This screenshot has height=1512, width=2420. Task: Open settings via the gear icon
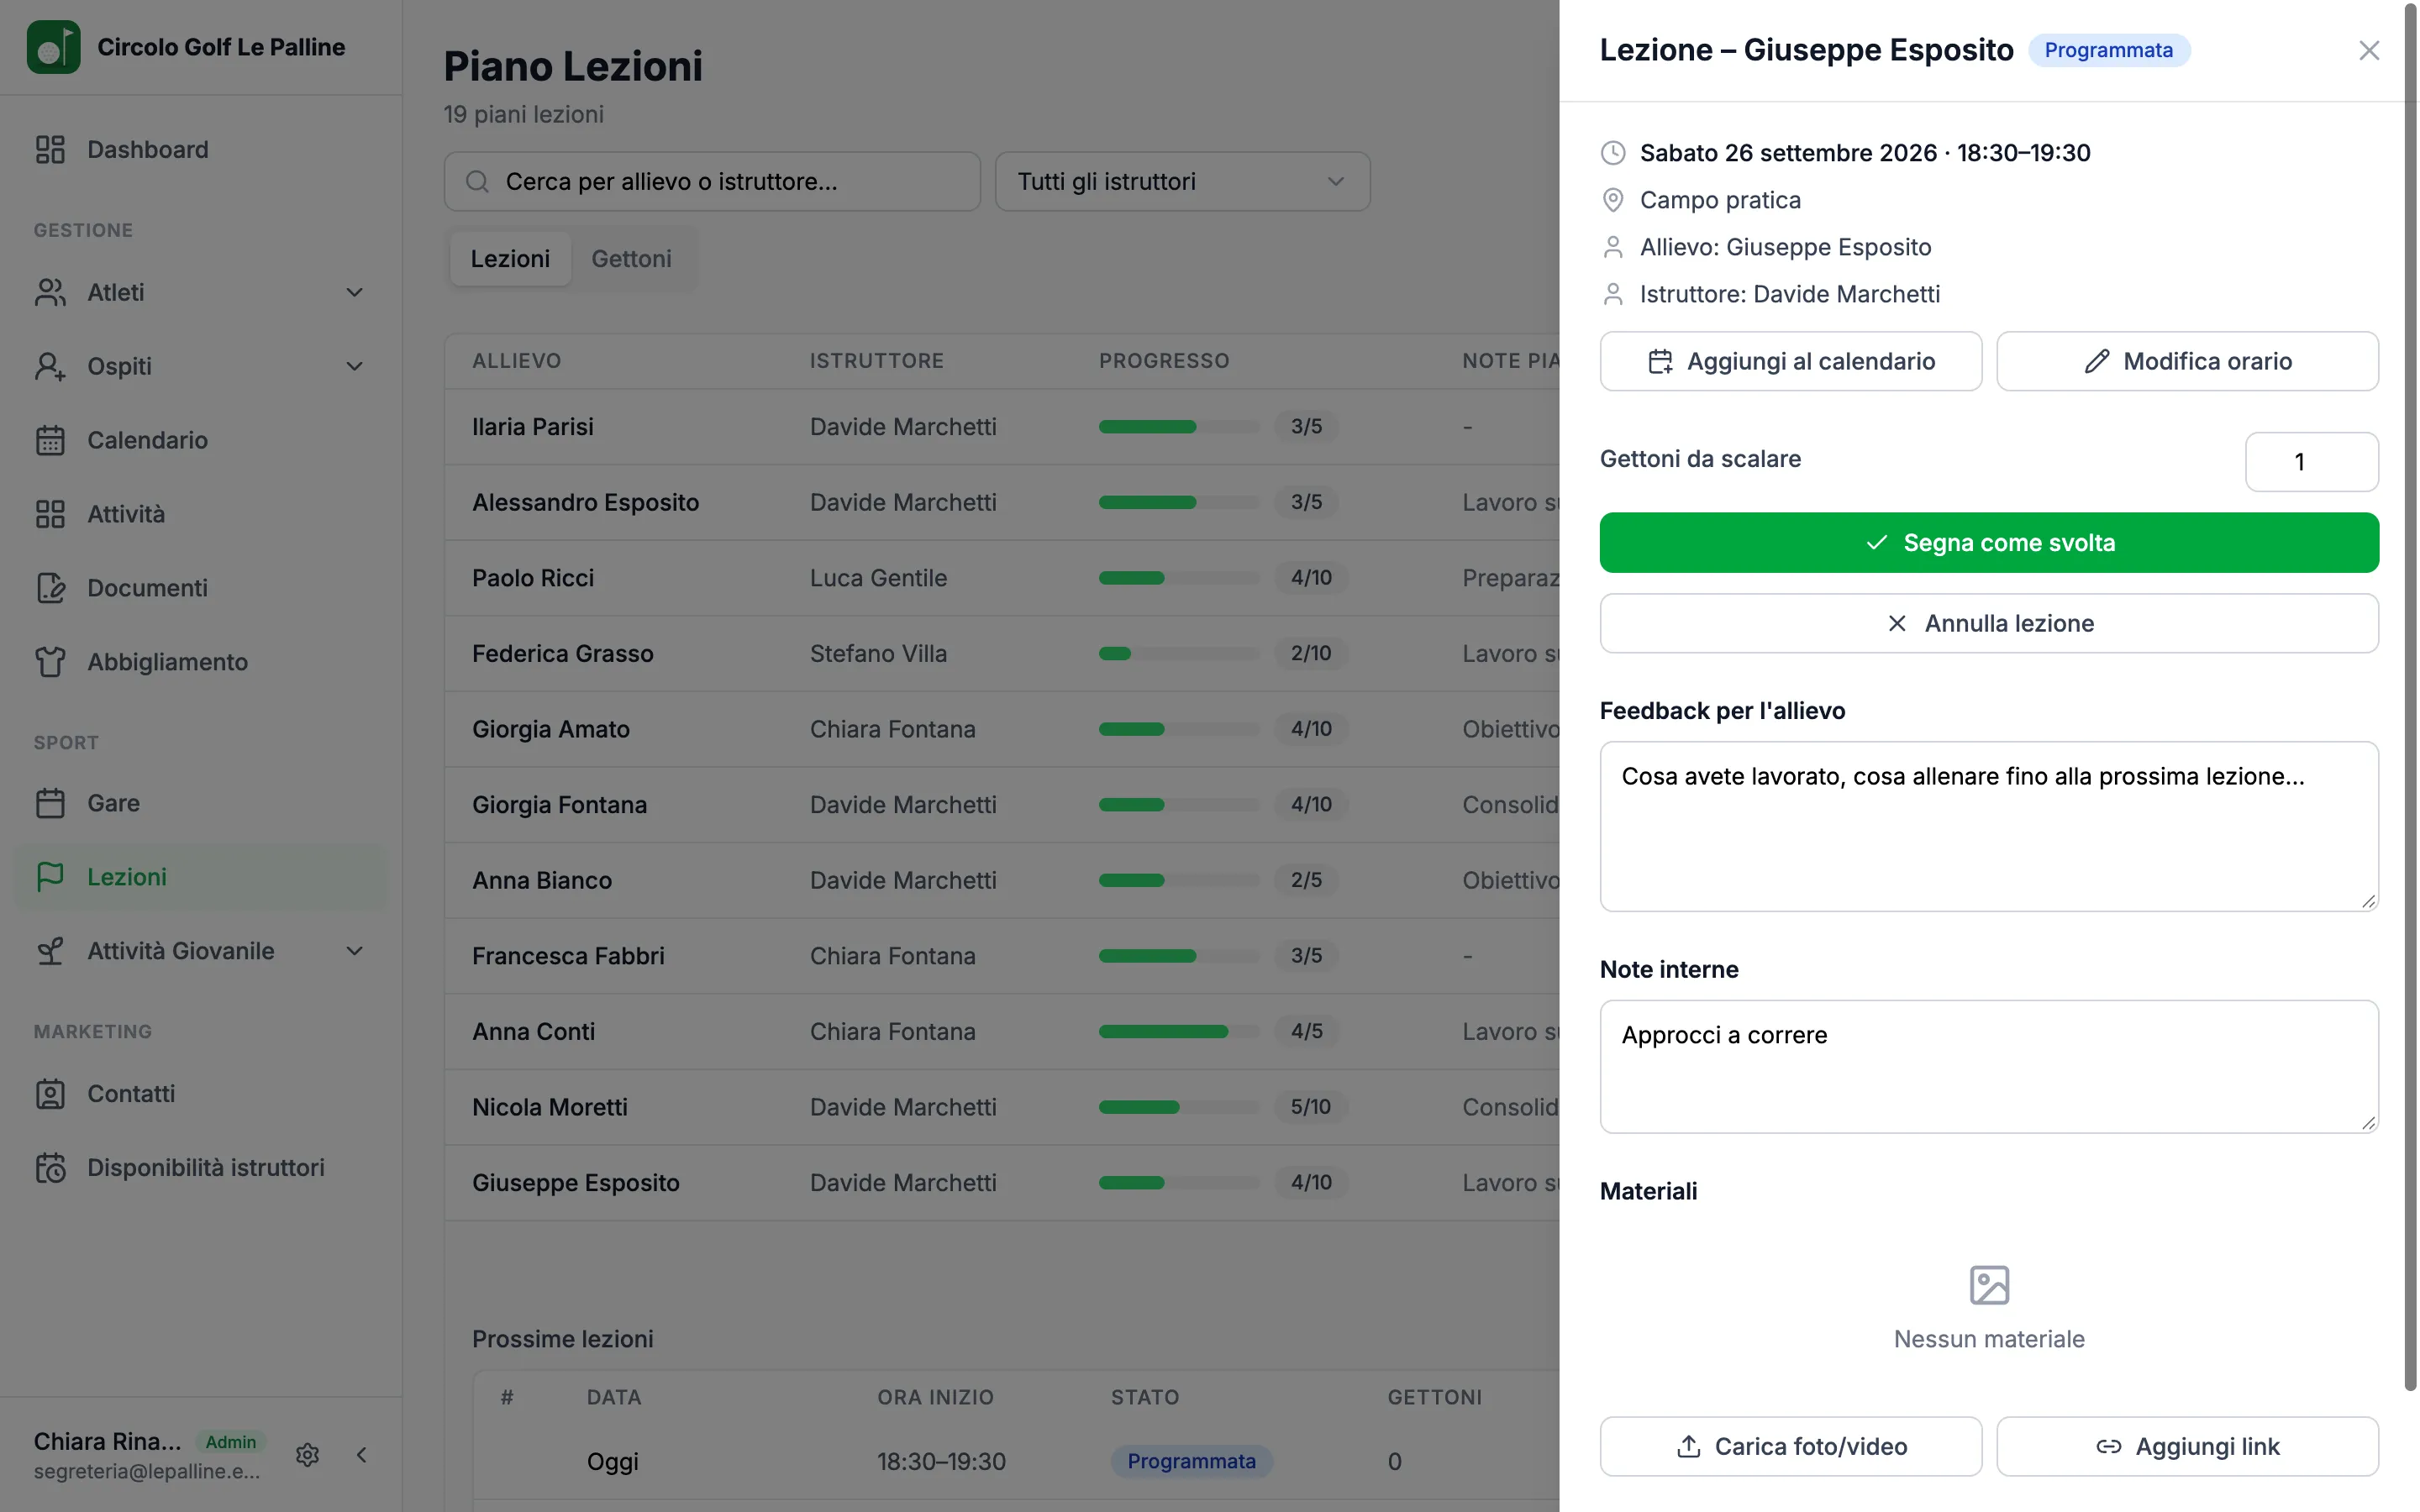tap(307, 1455)
